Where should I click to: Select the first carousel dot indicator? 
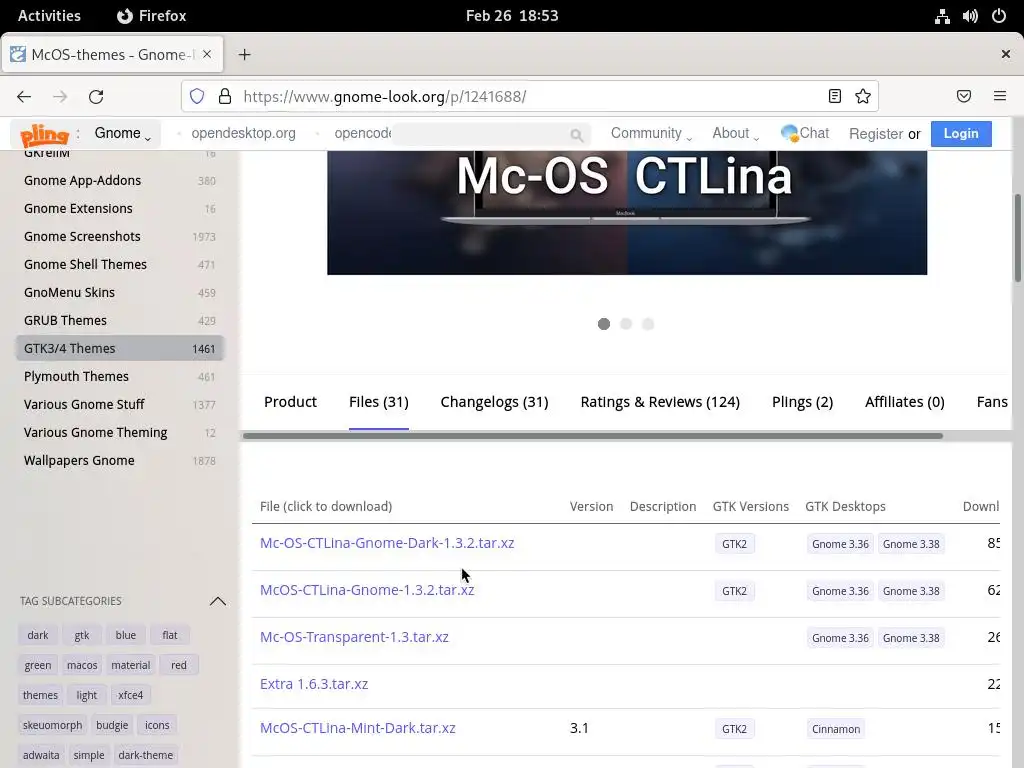(603, 324)
